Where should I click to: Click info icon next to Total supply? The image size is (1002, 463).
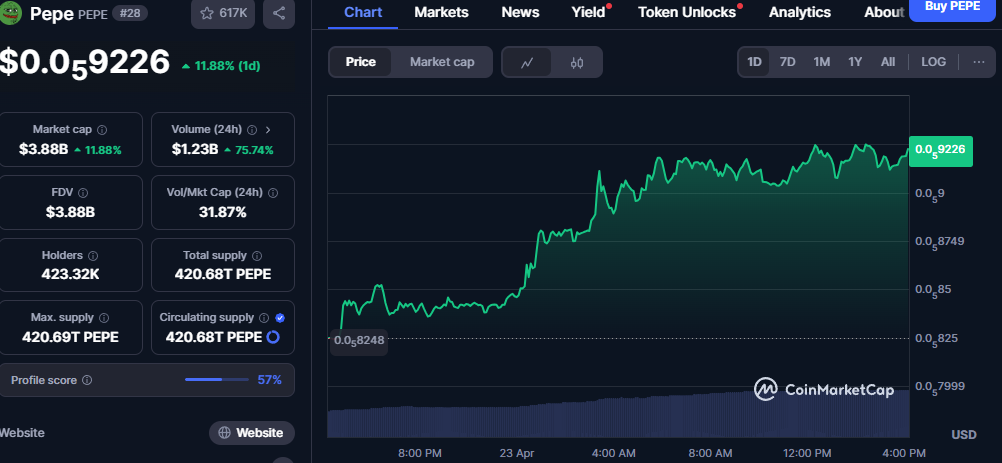pyautogui.click(x=257, y=255)
